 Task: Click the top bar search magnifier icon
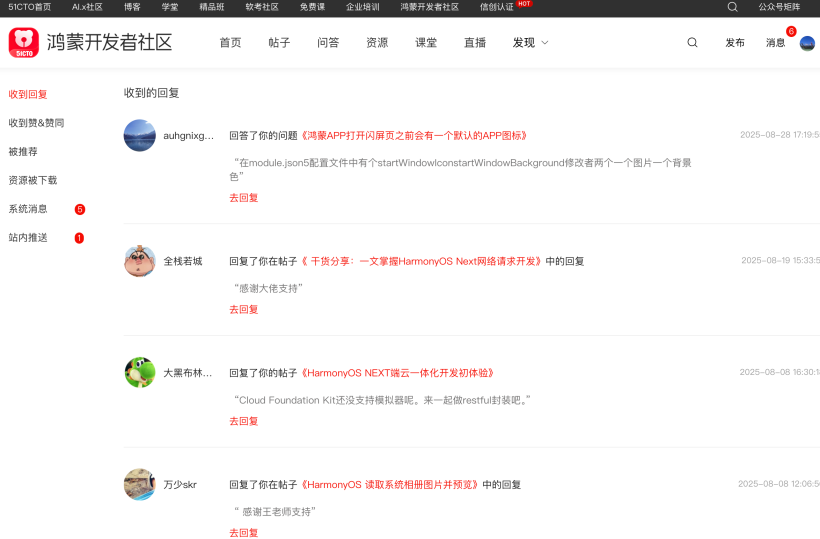point(732,7)
